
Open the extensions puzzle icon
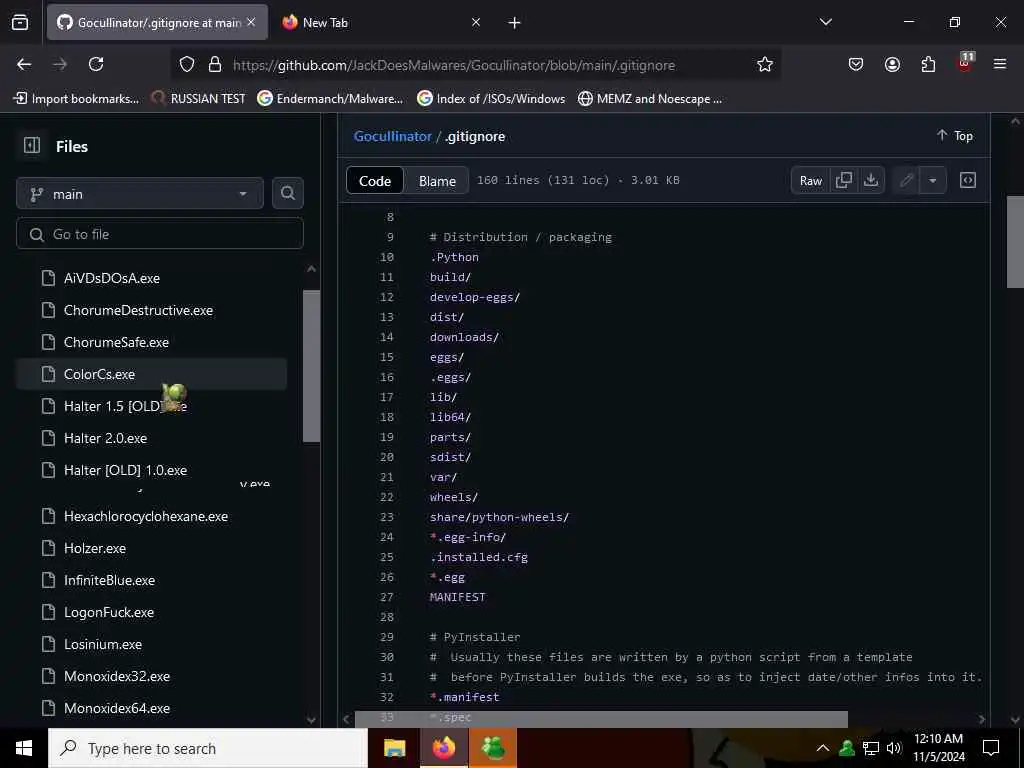tap(928, 64)
